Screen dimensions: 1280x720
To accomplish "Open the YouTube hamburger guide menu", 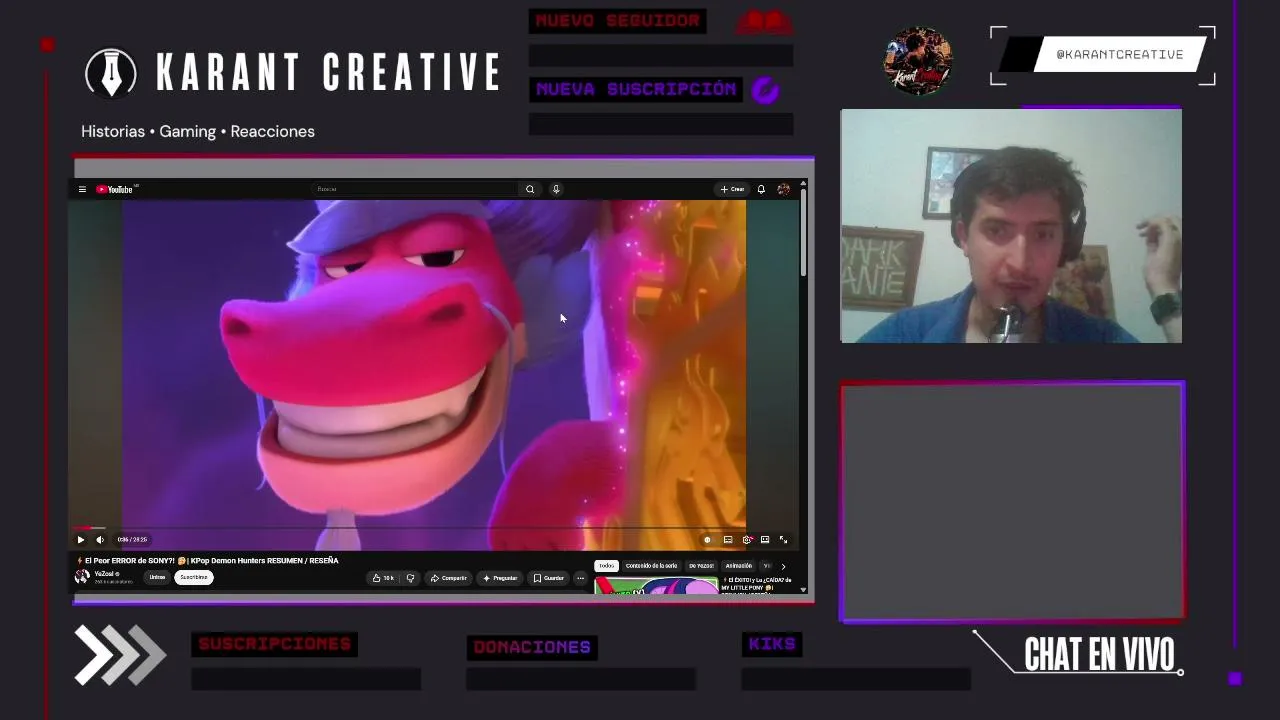I will click(x=82, y=189).
